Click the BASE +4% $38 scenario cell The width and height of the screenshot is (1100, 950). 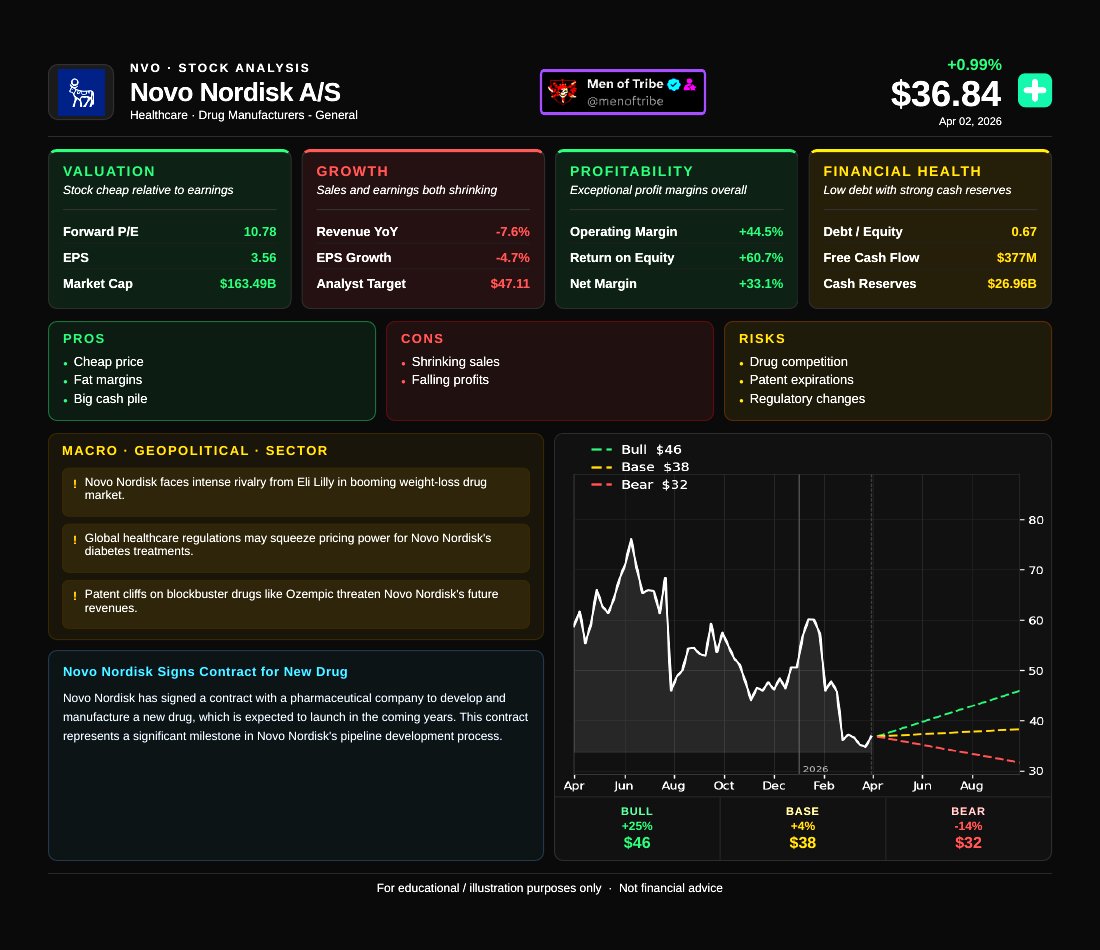click(803, 828)
